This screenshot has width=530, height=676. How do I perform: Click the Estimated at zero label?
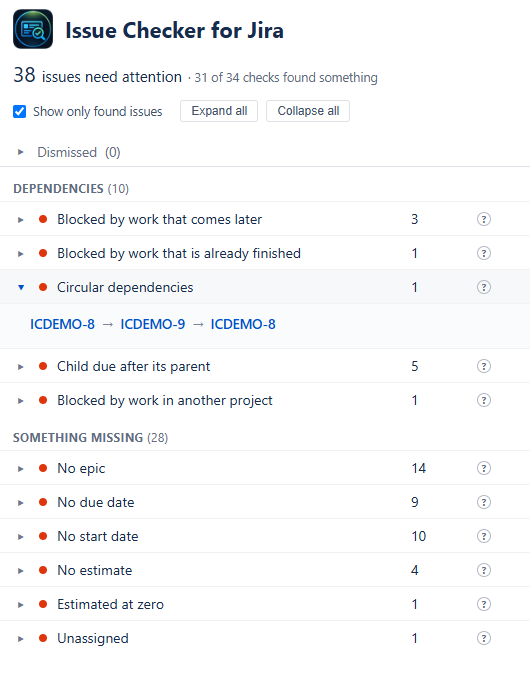(x=110, y=605)
